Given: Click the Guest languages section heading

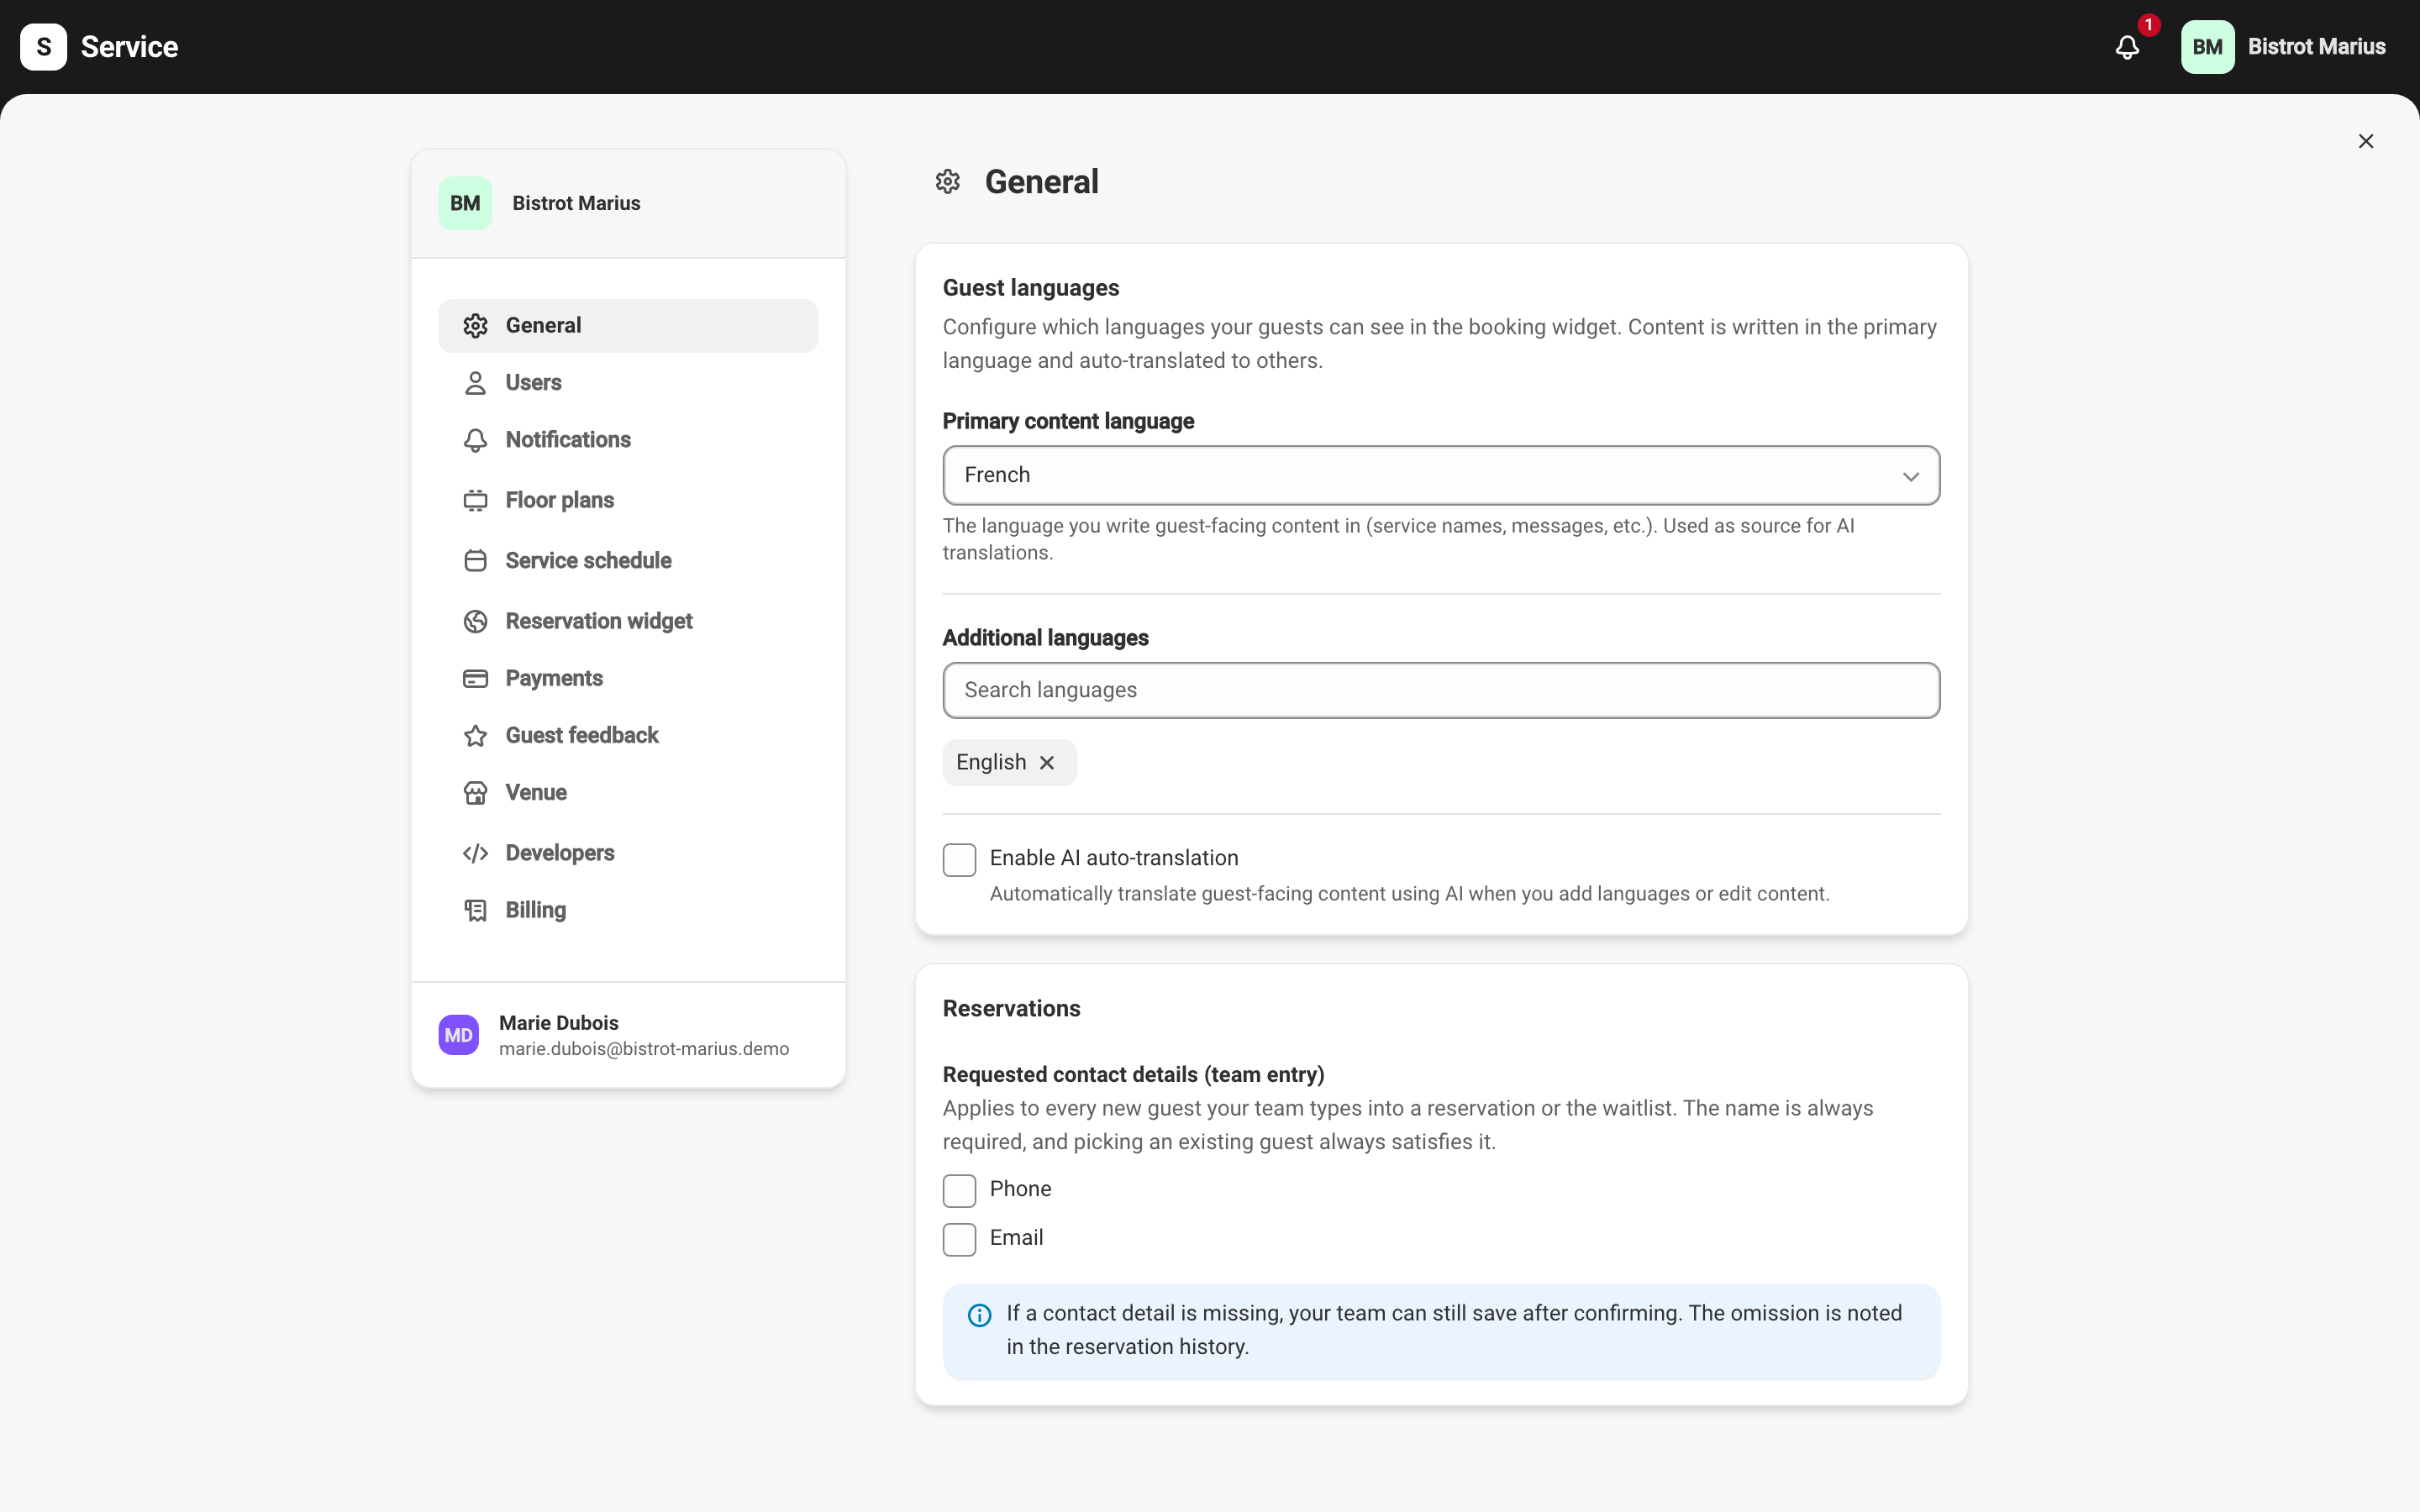Looking at the screenshot, I should click(1031, 288).
